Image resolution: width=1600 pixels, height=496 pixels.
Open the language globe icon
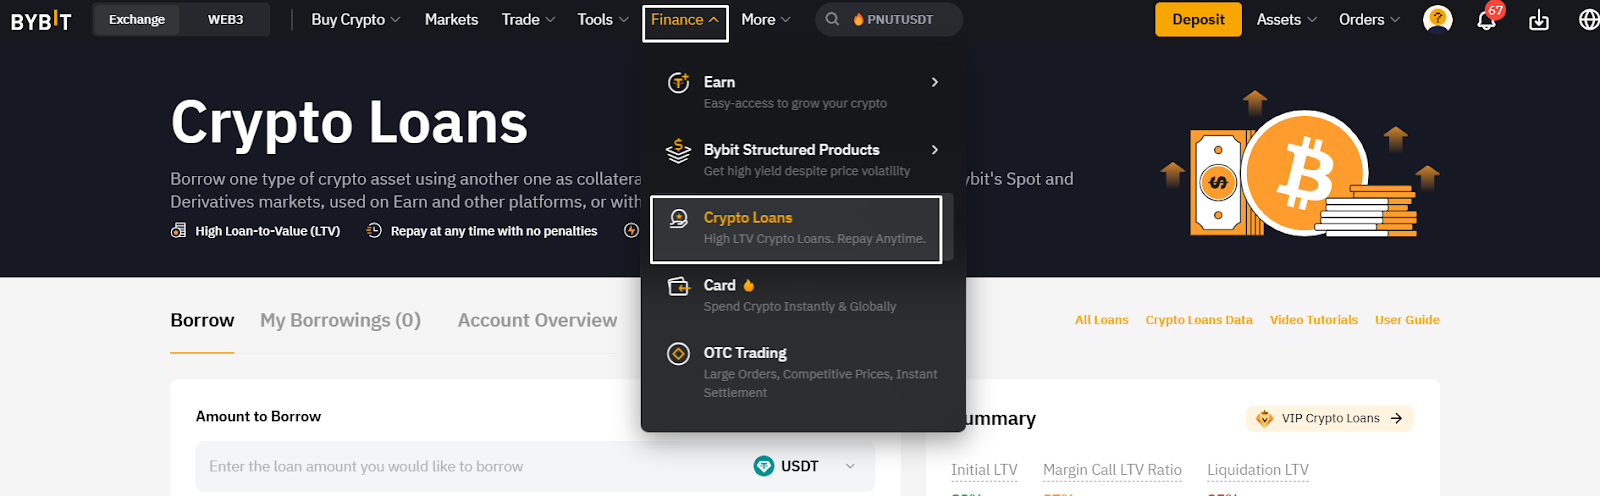pos(1589,20)
